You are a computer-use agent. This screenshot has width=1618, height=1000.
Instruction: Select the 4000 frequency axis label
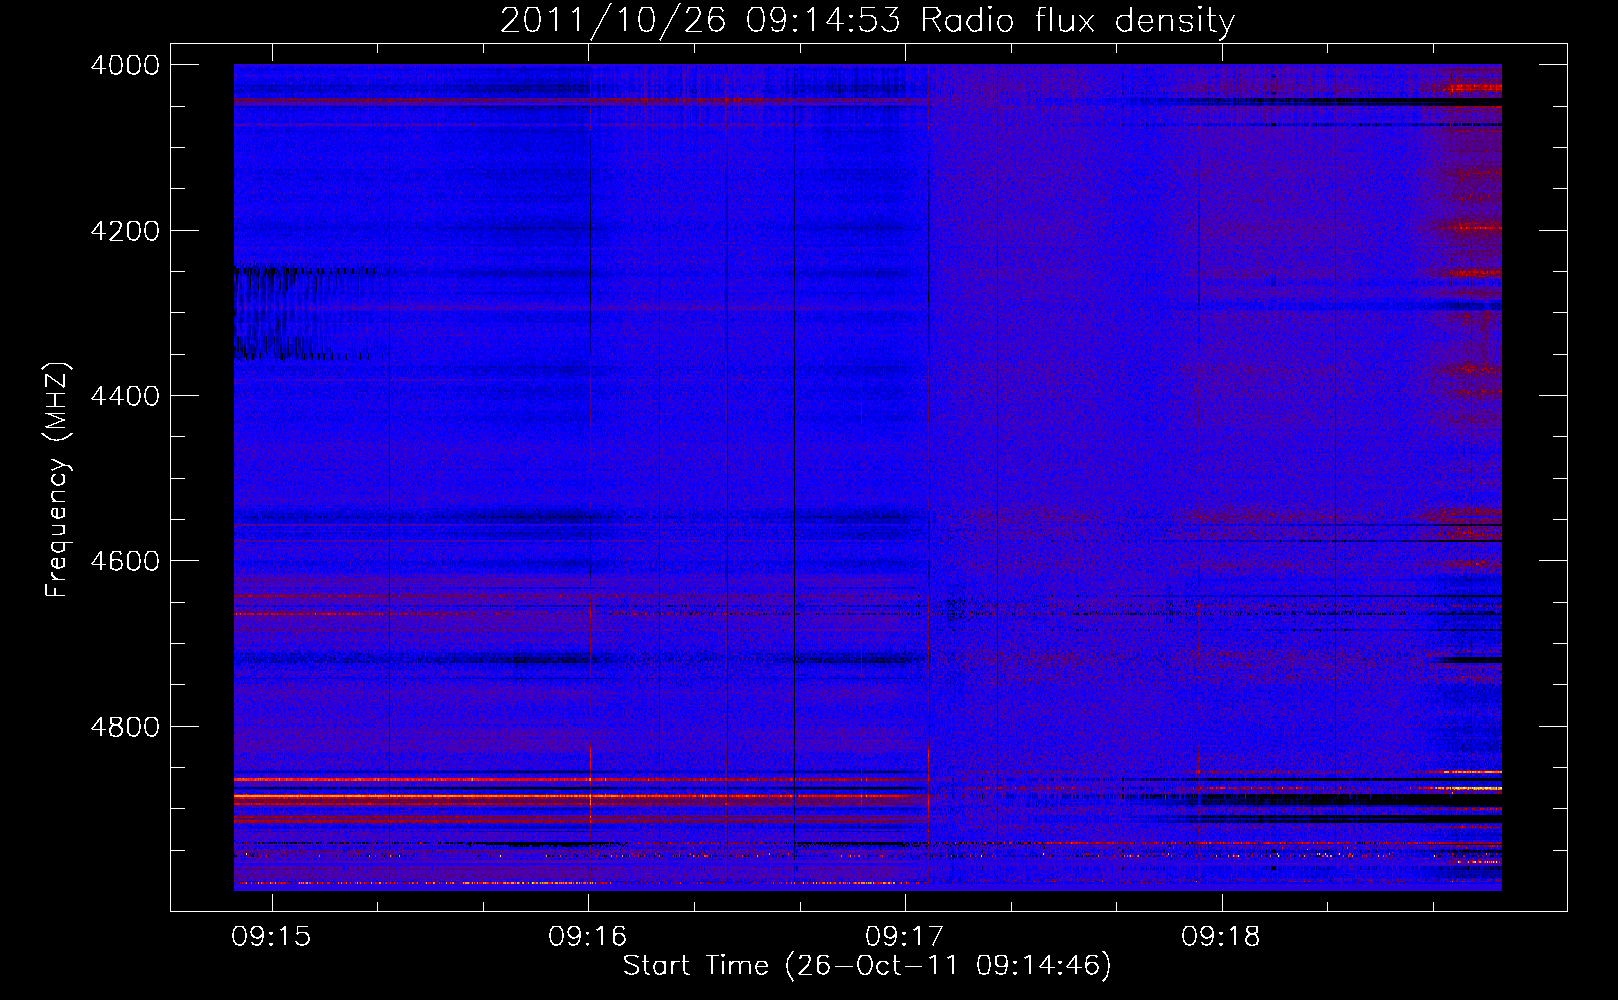tap(125, 65)
